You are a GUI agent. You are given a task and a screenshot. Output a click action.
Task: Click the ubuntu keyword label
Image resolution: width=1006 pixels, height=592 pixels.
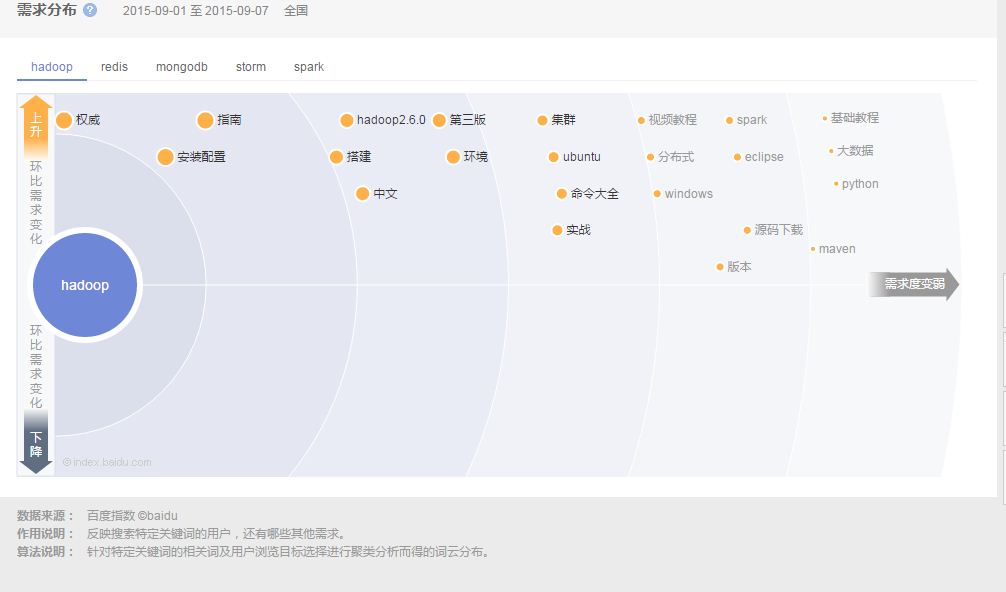tap(582, 157)
